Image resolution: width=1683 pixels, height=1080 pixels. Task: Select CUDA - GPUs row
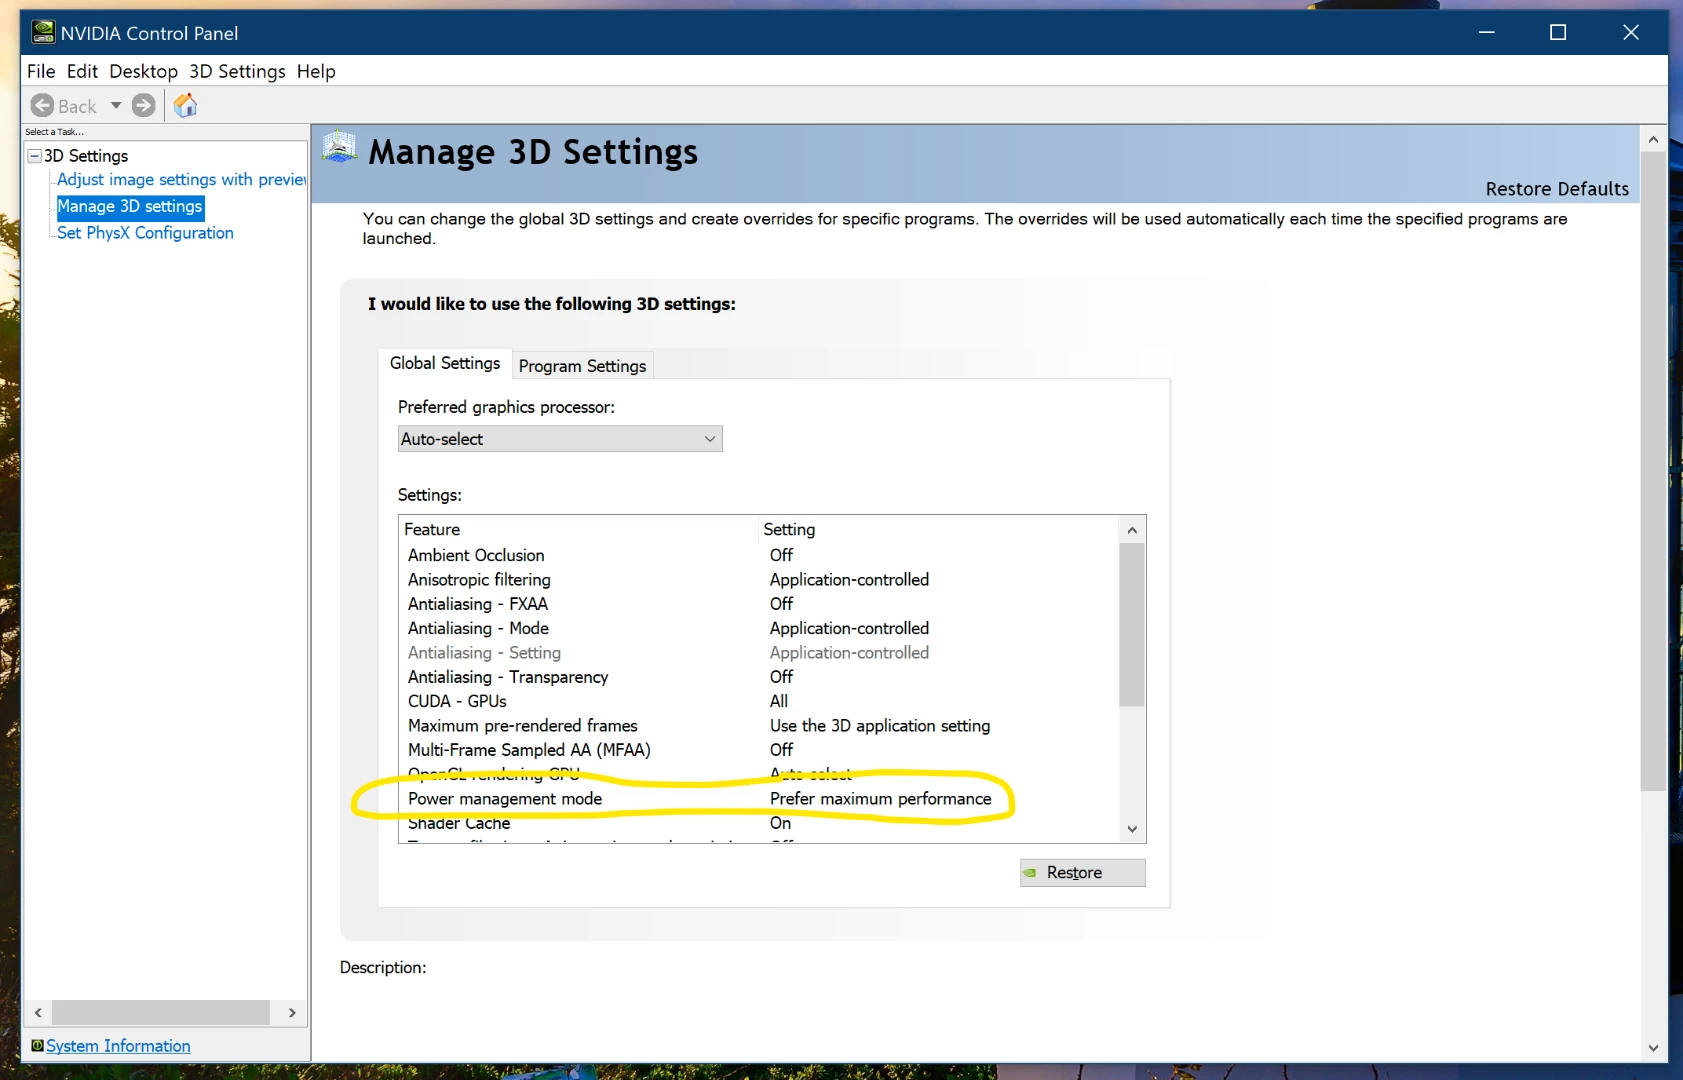click(758, 701)
